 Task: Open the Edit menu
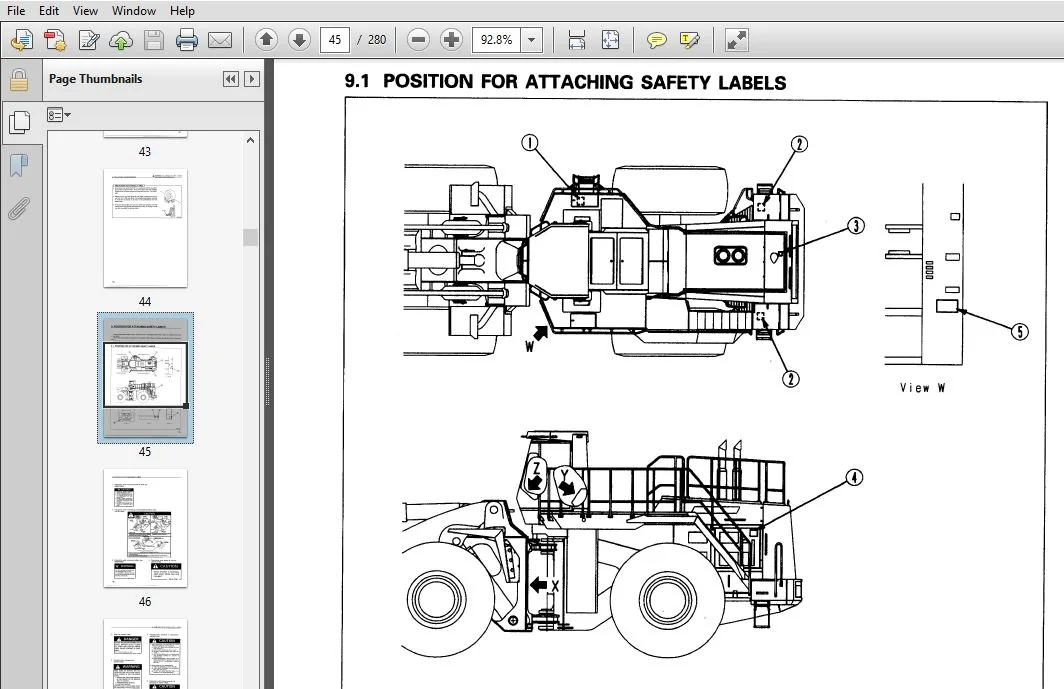[48, 11]
